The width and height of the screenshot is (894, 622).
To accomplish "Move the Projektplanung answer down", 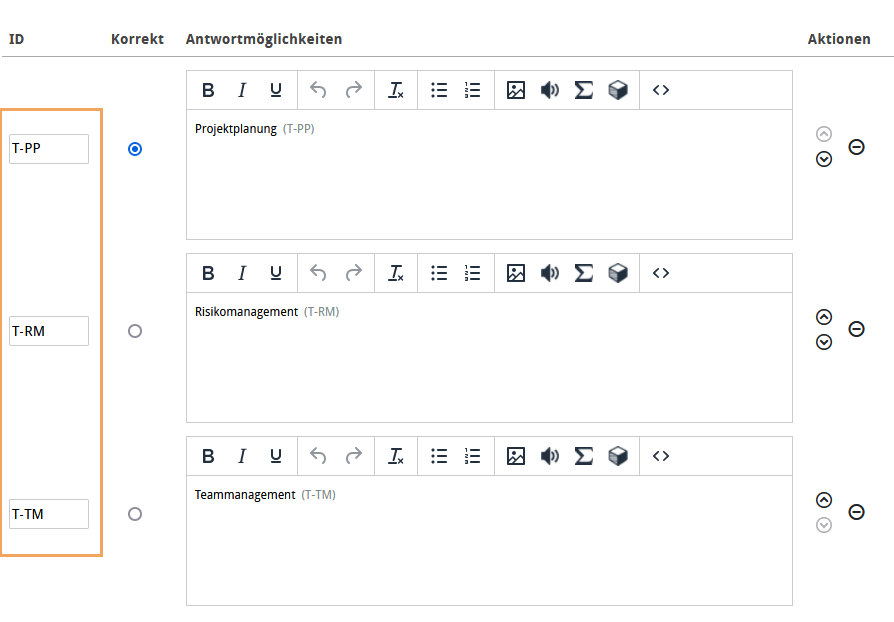I will coord(824,159).
